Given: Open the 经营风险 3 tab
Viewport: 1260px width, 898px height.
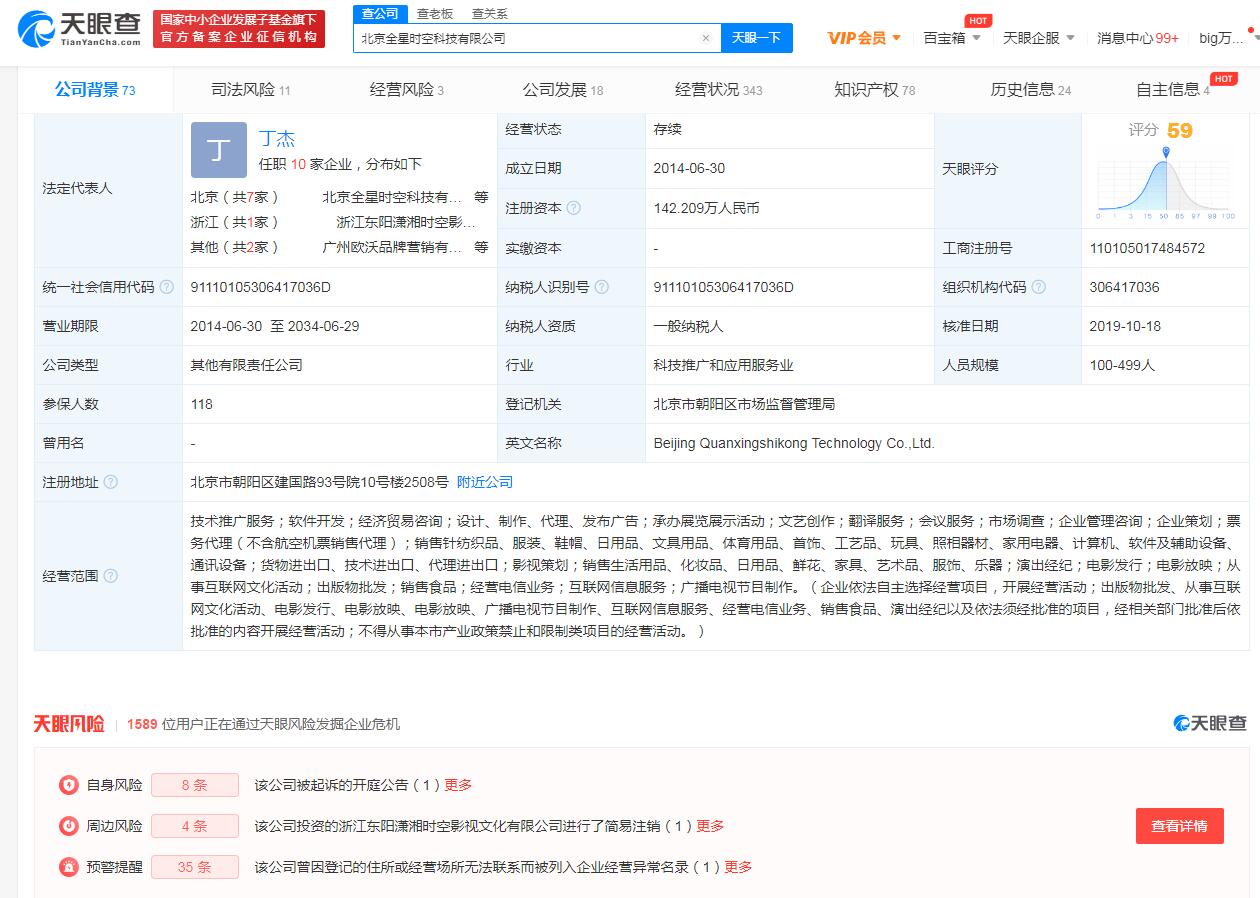Looking at the screenshot, I should 407,90.
